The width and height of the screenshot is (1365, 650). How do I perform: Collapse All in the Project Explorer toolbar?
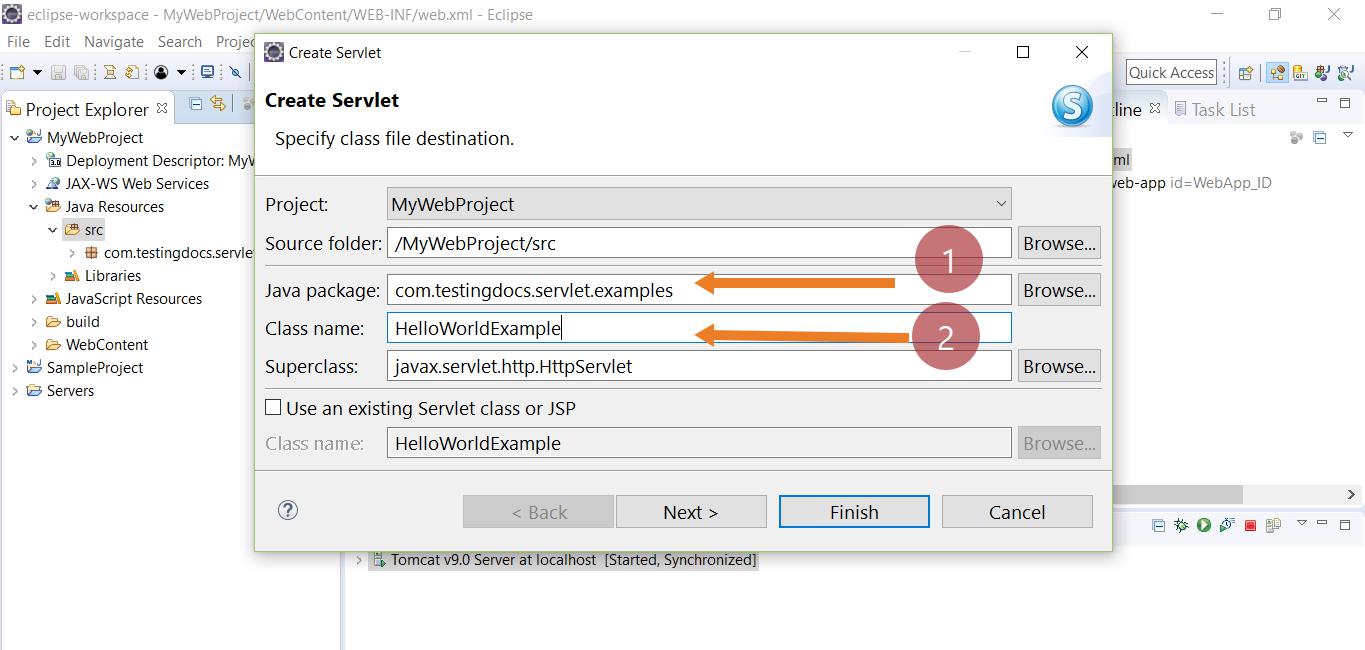(x=197, y=104)
